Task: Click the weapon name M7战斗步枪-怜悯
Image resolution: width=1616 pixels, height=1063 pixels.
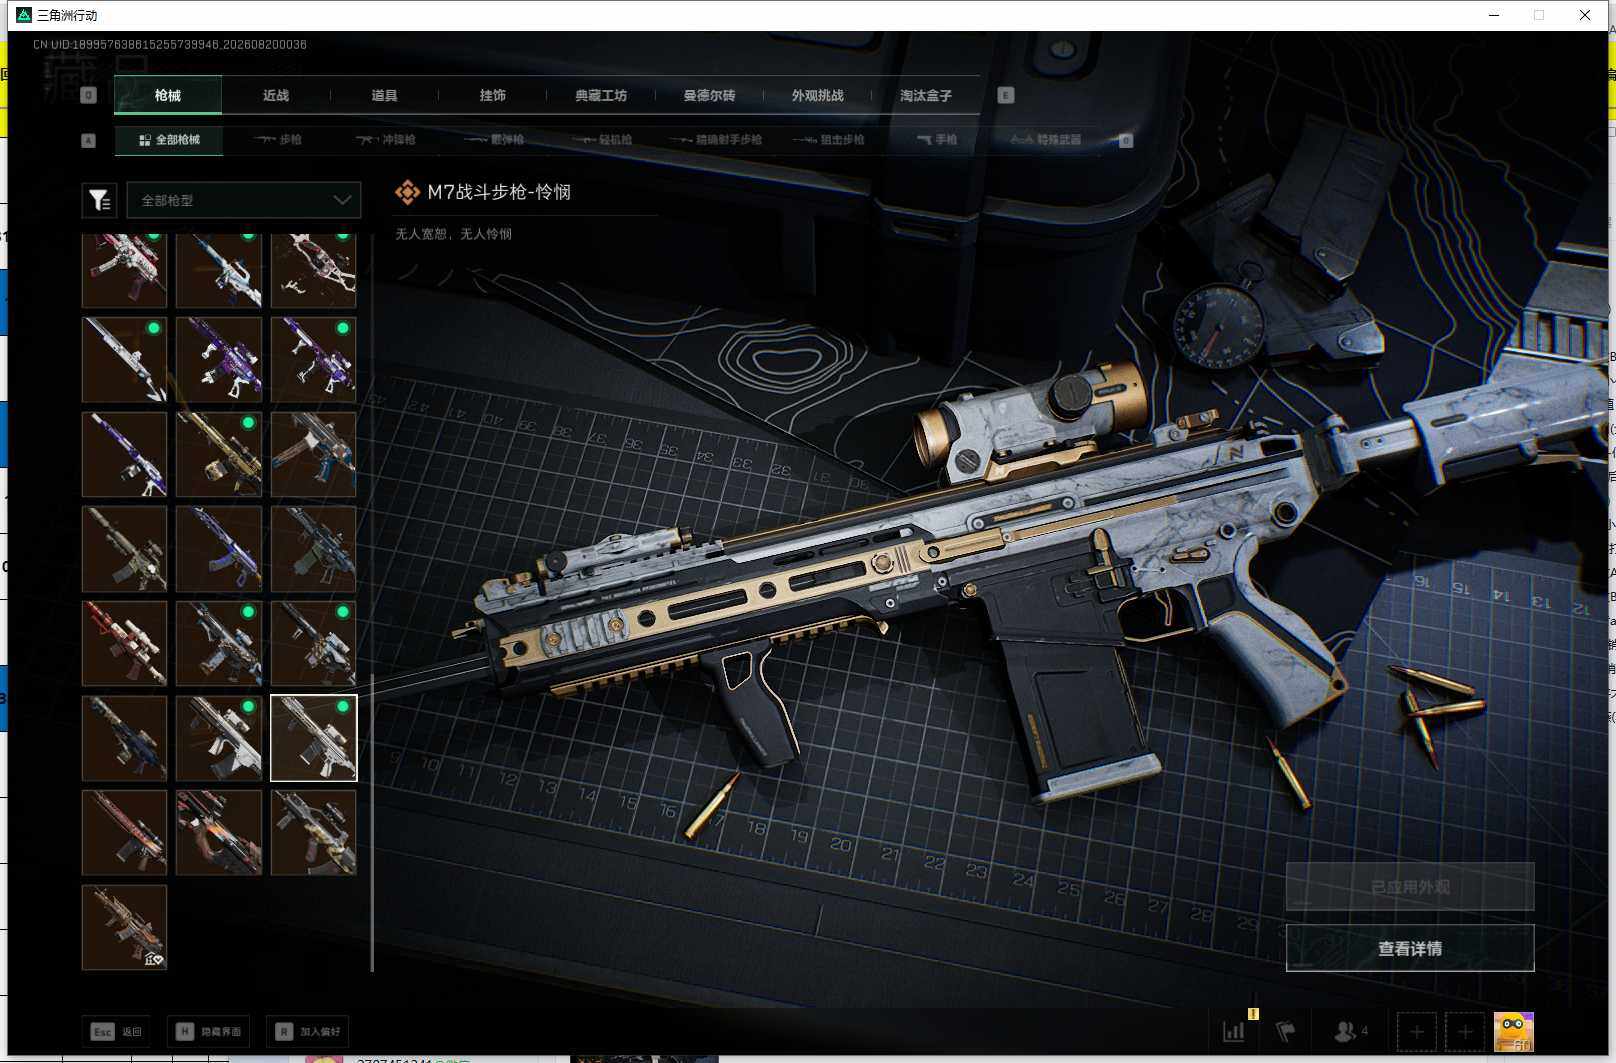Action: [499, 192]
